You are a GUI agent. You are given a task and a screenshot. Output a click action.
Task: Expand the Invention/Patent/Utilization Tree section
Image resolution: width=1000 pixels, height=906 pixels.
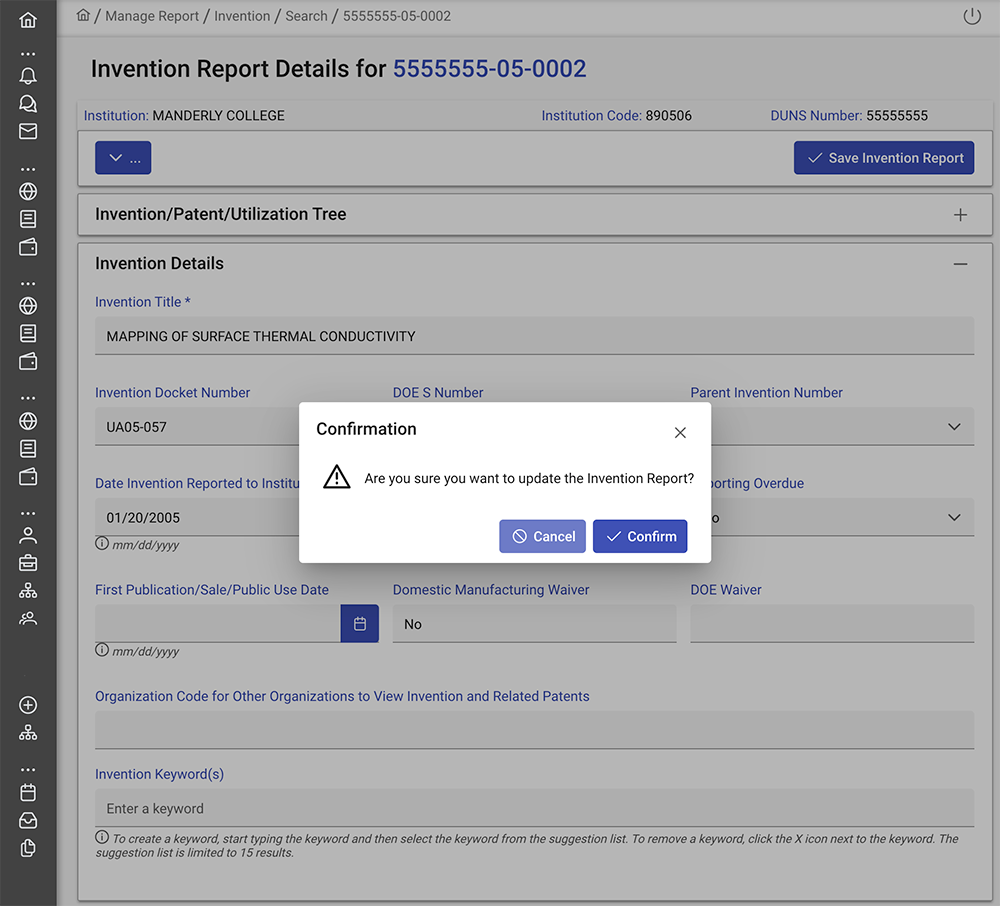click(x=960, y=214)
